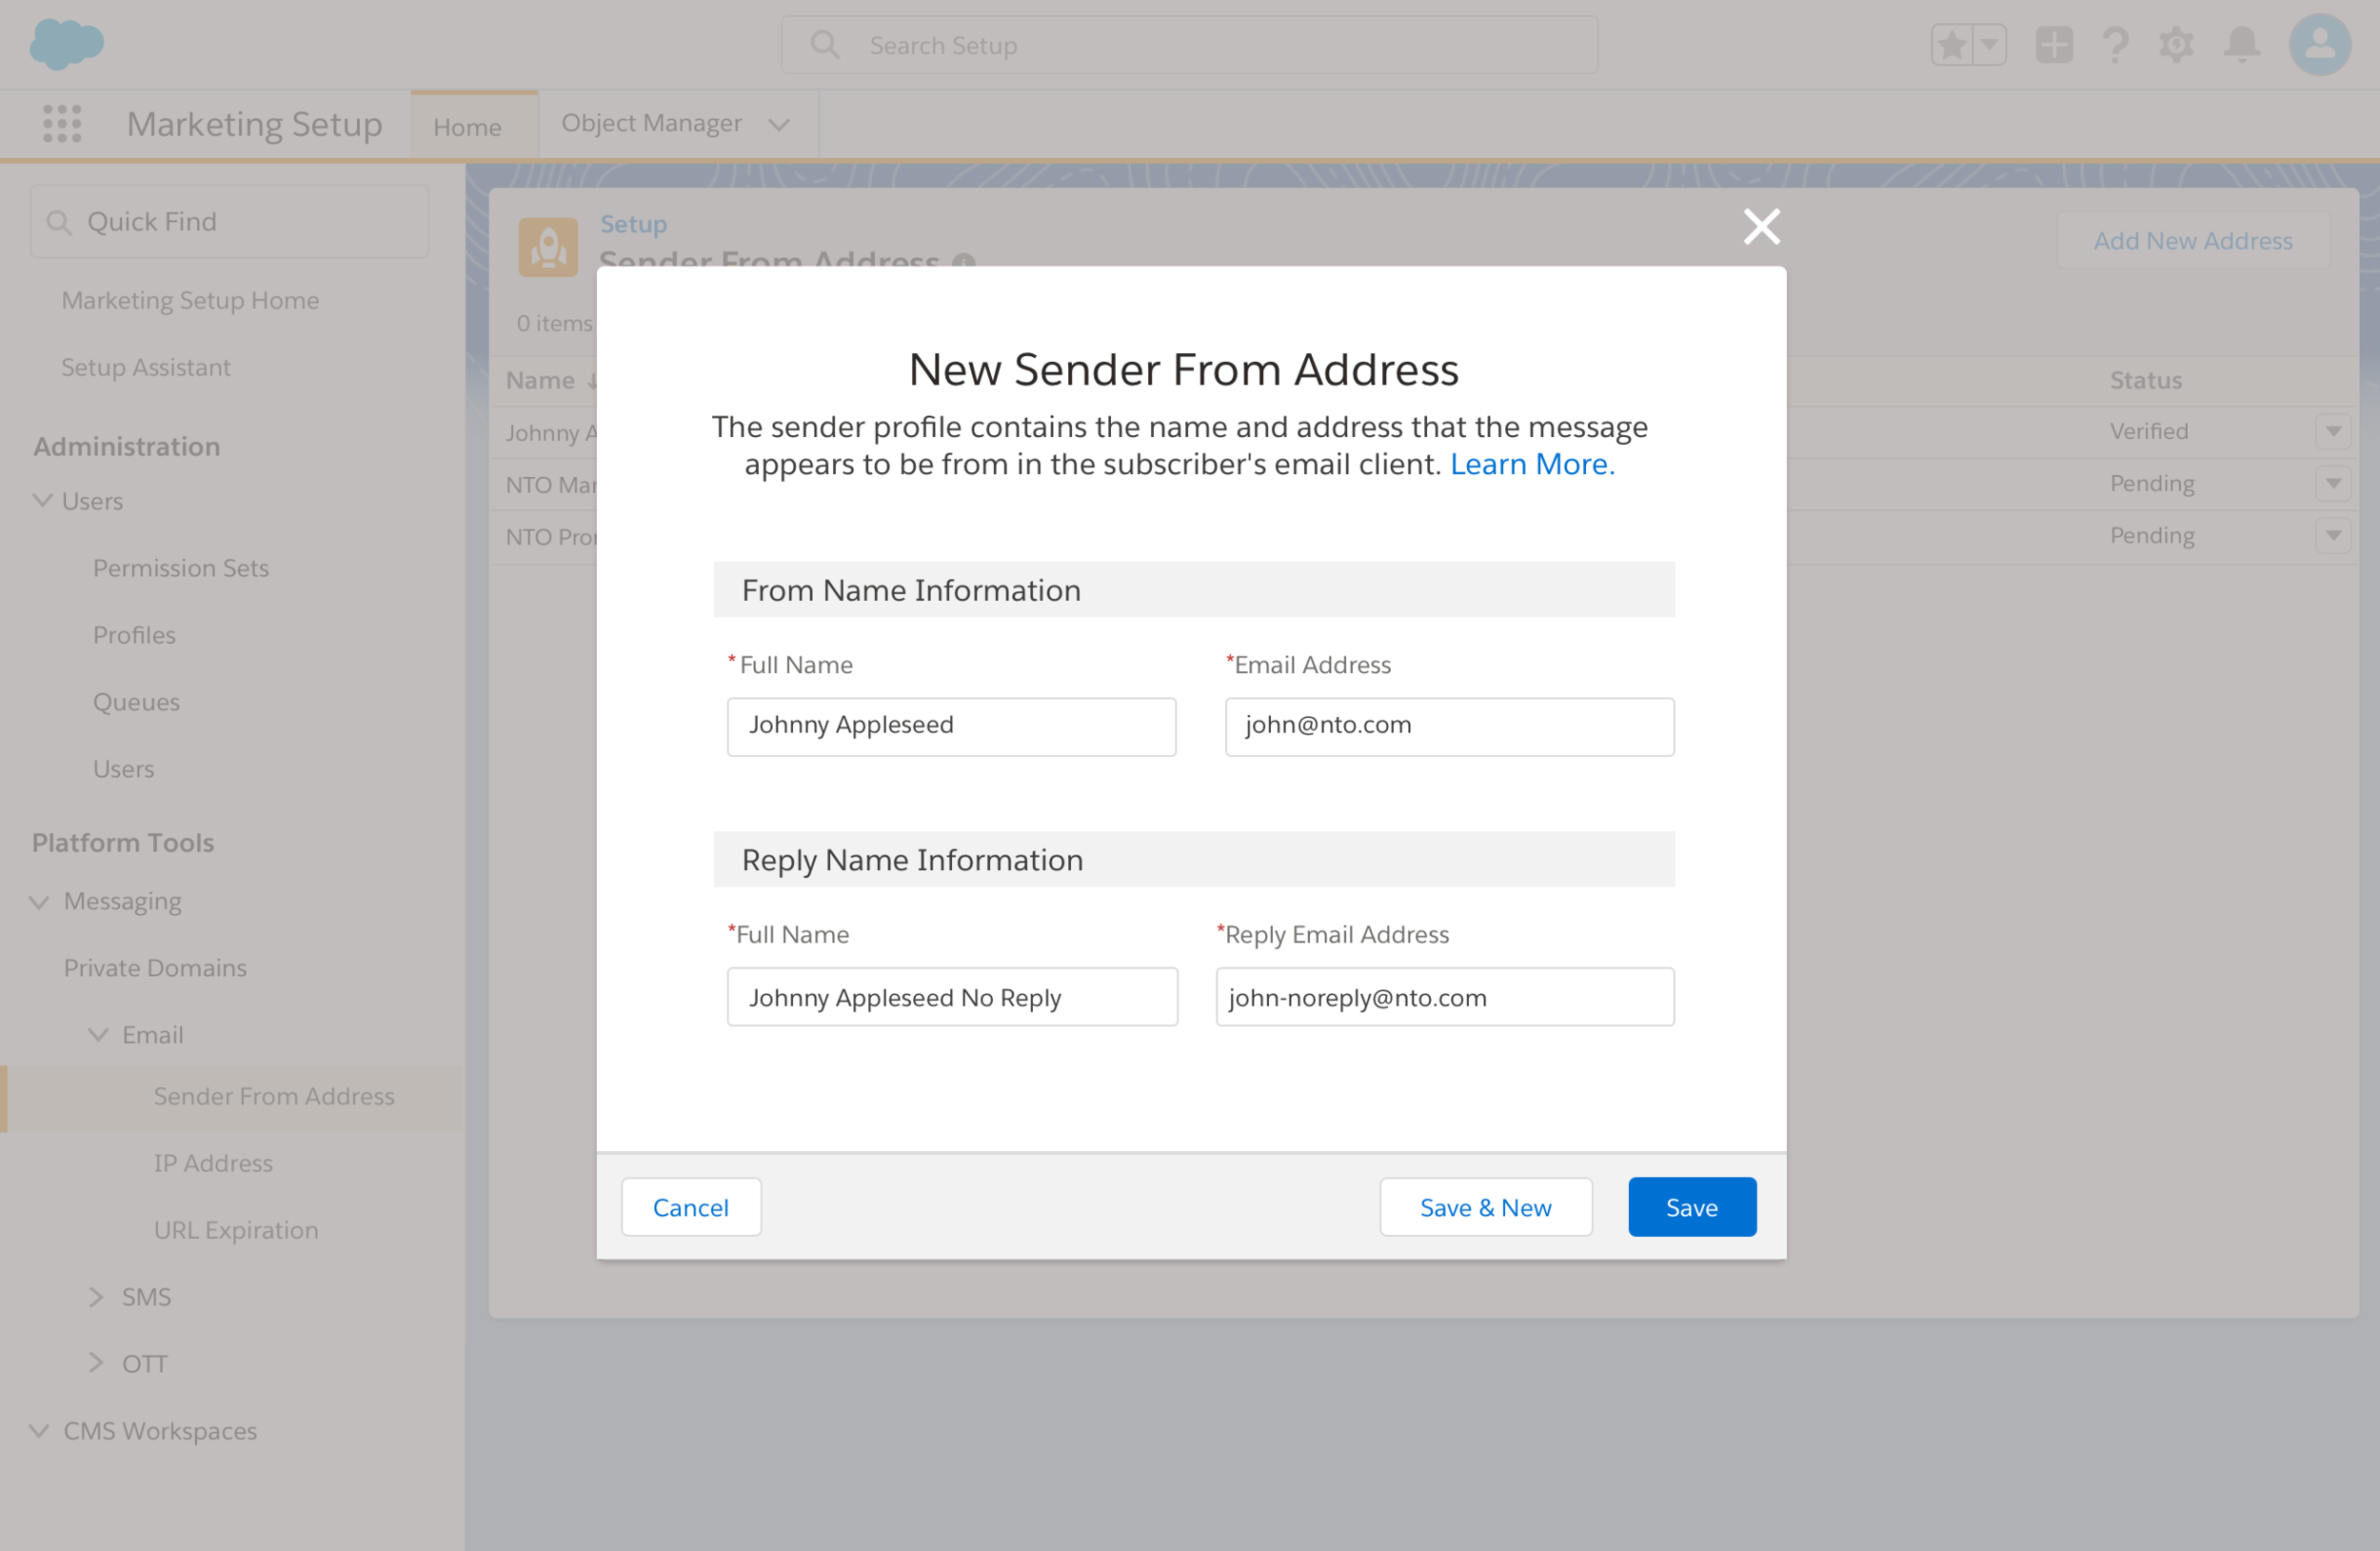This screenshot has height=1551, width=2380.
Task: Open the user profile avatar
Action: point(2319,45)
